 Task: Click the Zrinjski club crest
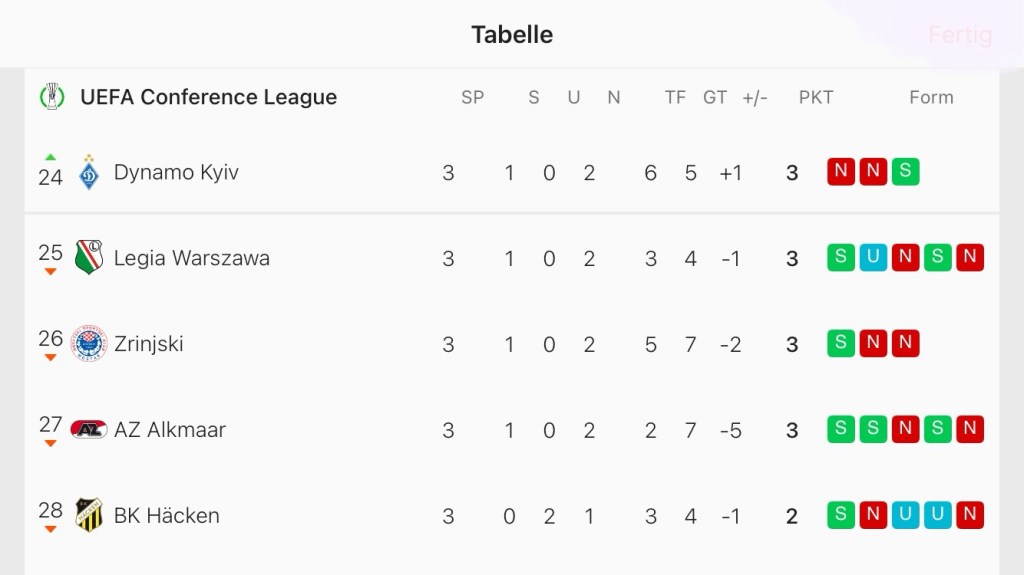[89, 344]
